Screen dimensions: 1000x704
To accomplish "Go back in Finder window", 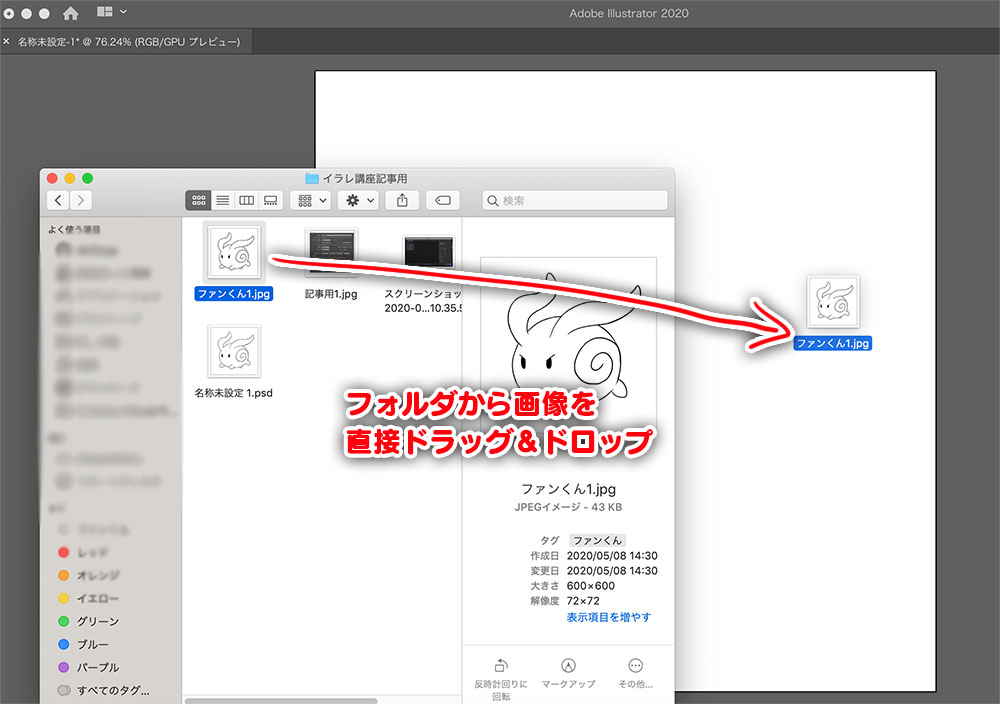I will point(58,200).
